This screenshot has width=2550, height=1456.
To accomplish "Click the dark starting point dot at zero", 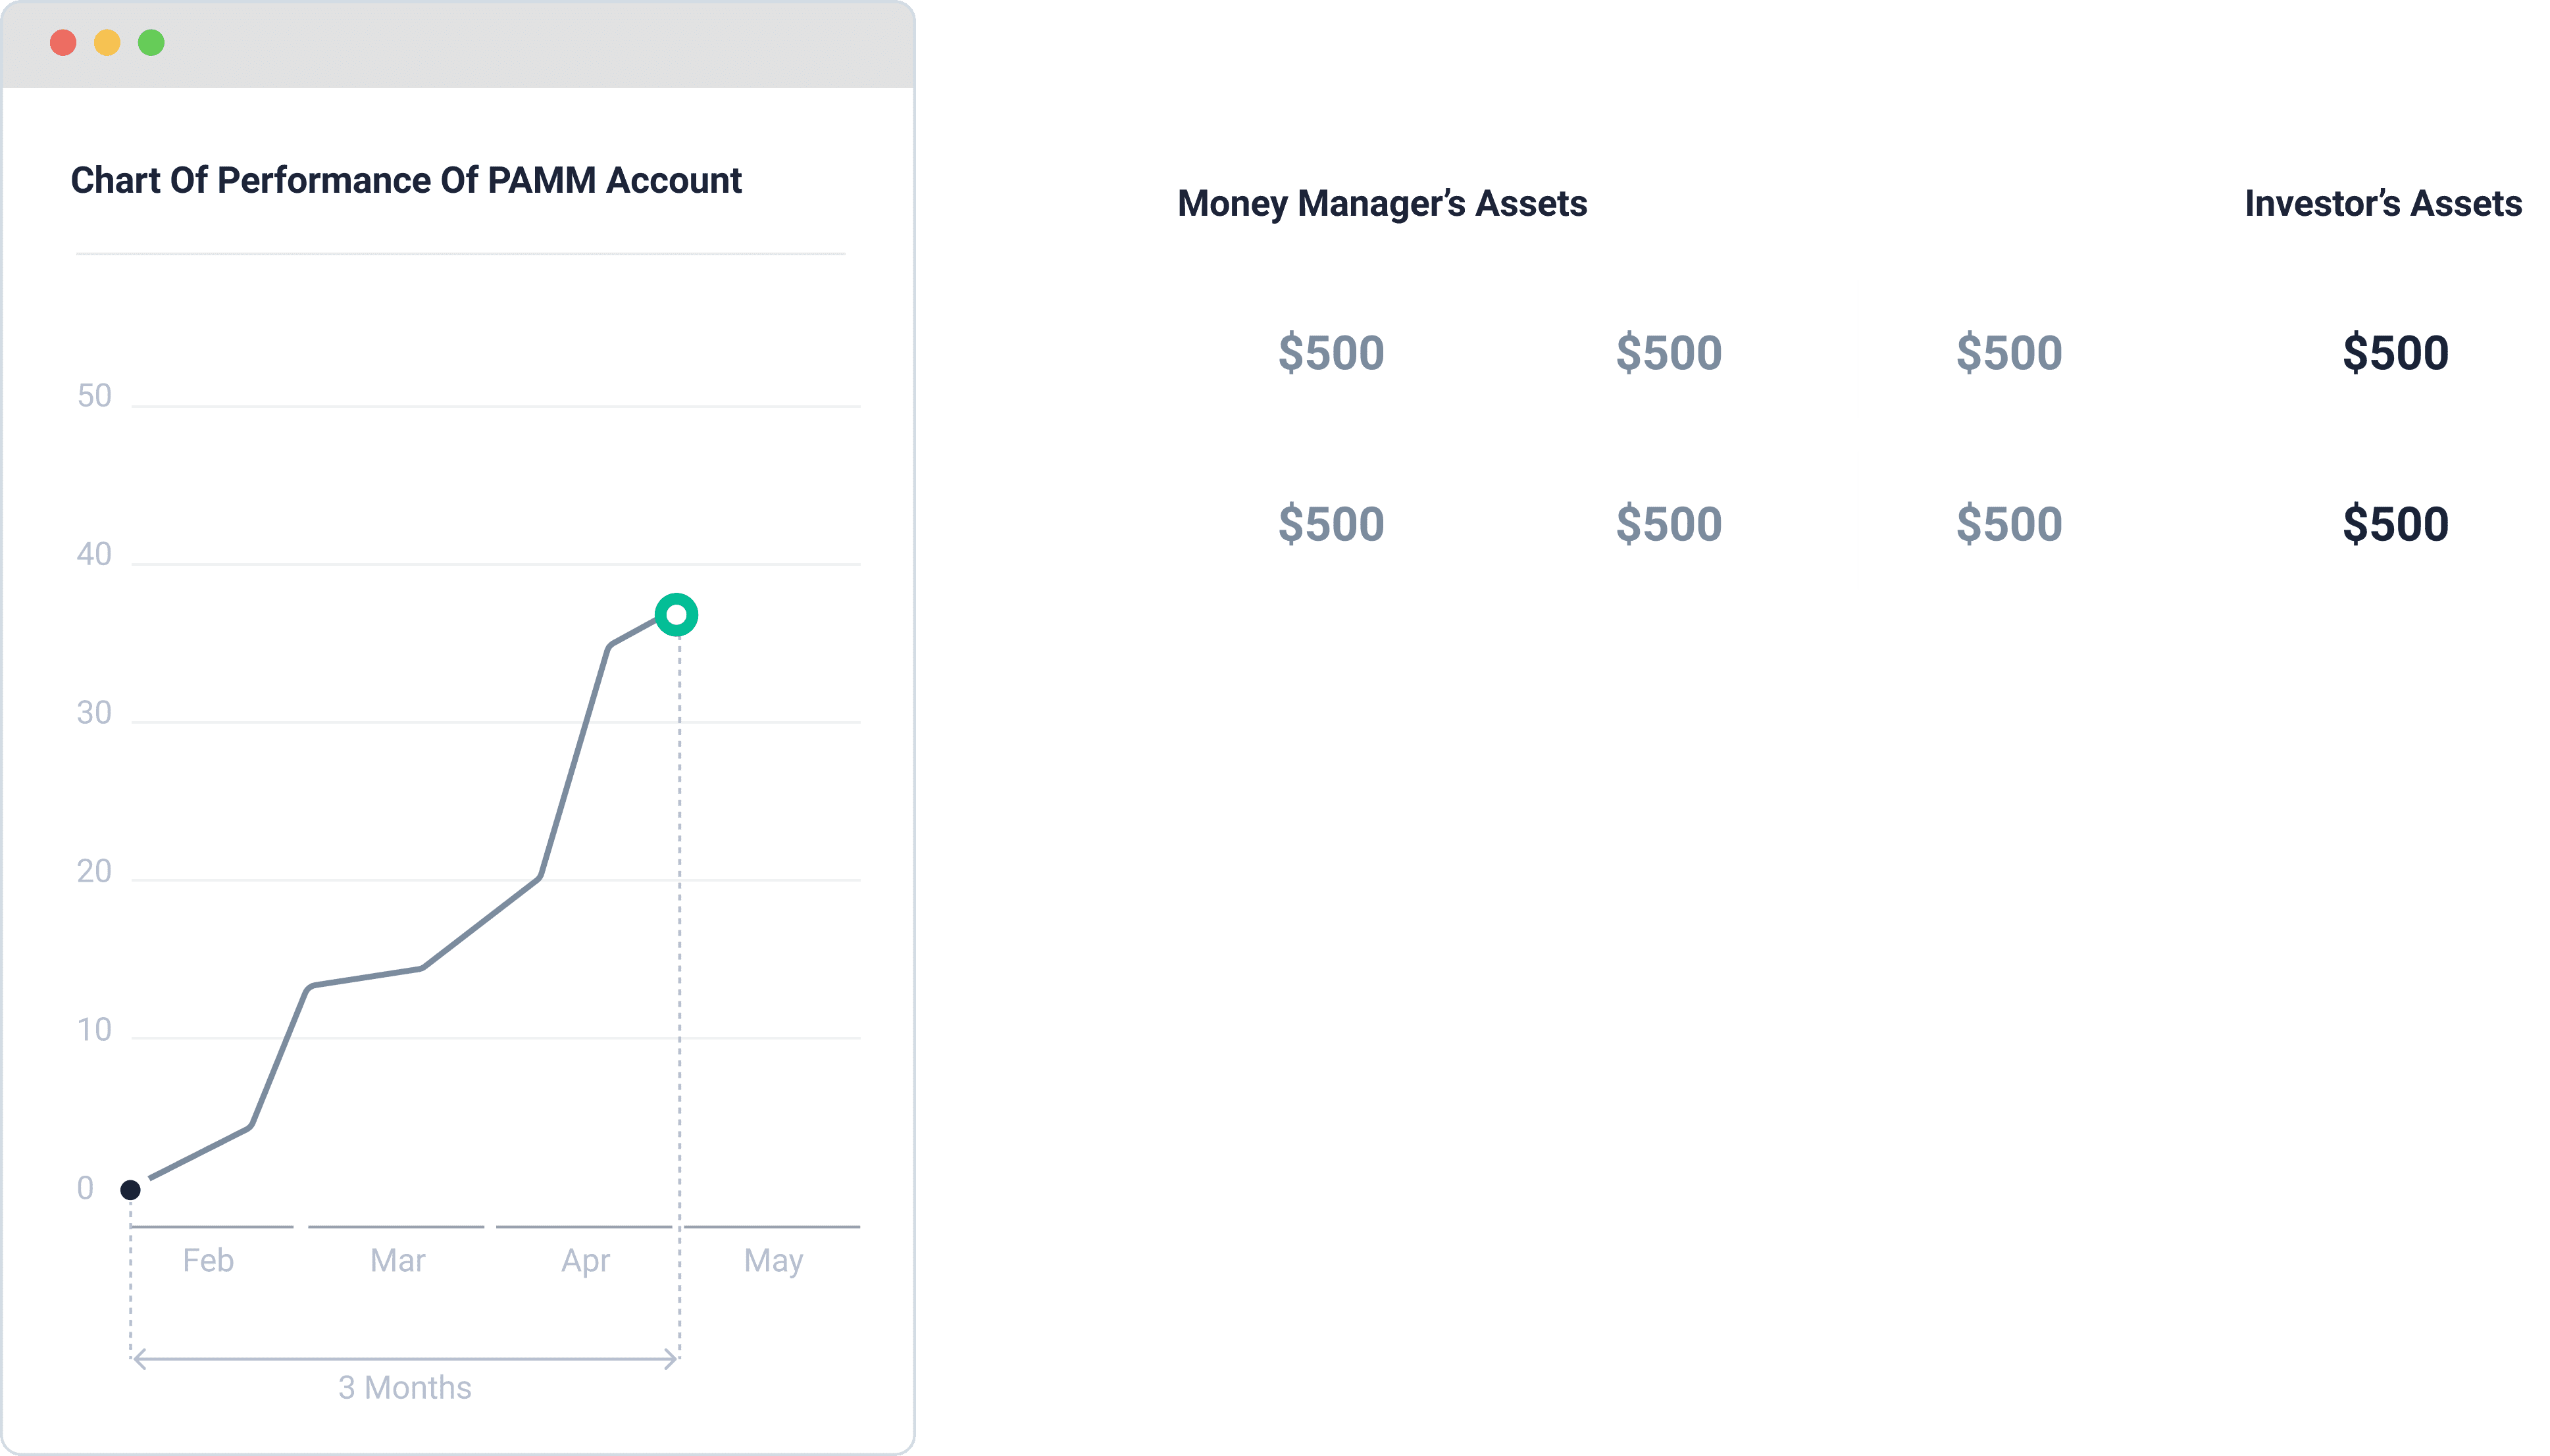I will (130, 1190).
